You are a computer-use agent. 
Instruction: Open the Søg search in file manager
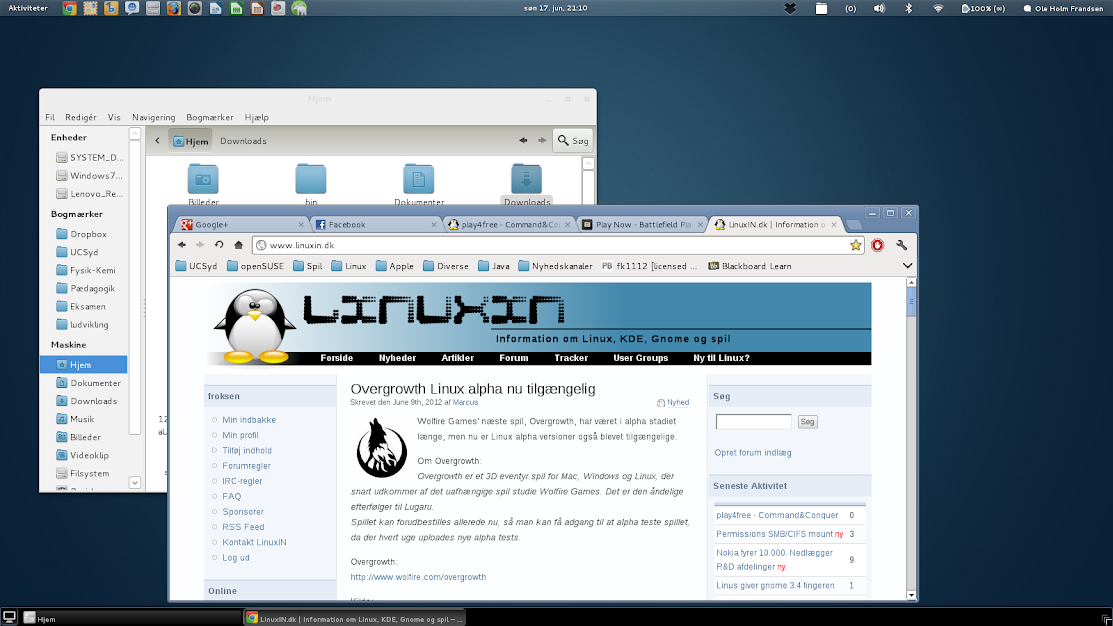point(573,141)
